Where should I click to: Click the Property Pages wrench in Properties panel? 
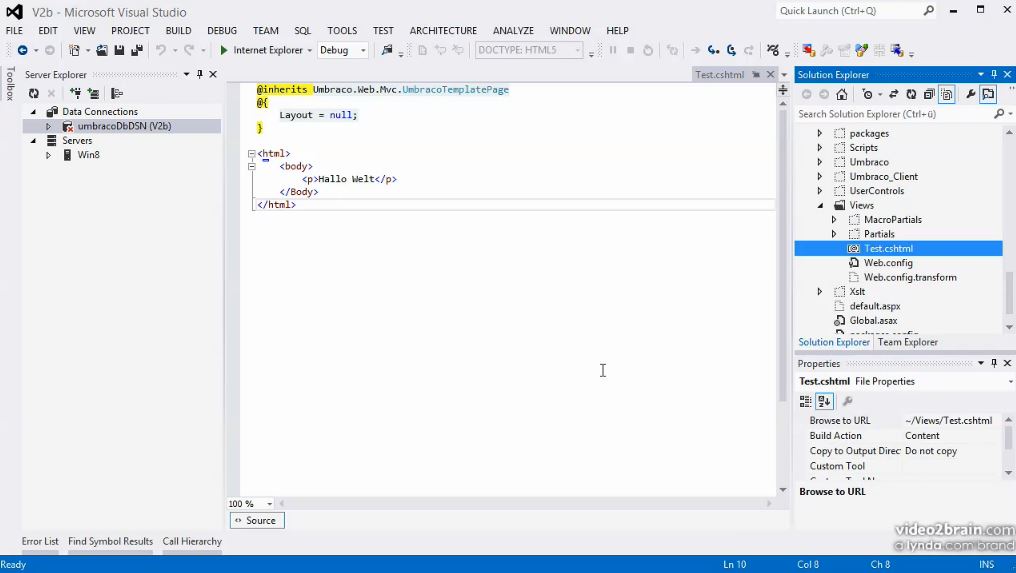tap(848, 401)
